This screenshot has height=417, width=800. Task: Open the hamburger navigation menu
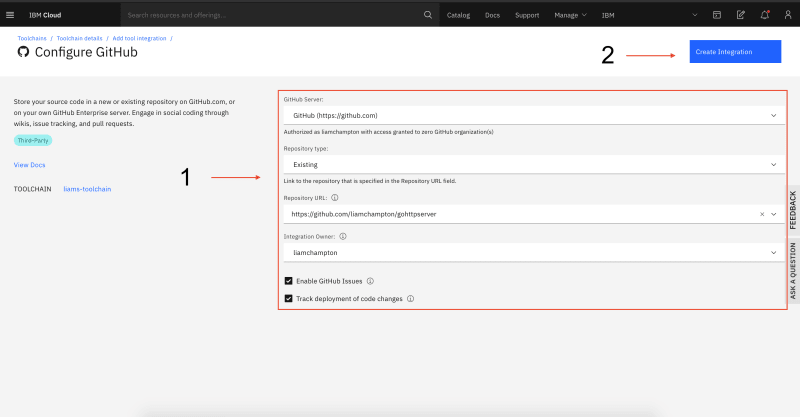tap(10, 15)
